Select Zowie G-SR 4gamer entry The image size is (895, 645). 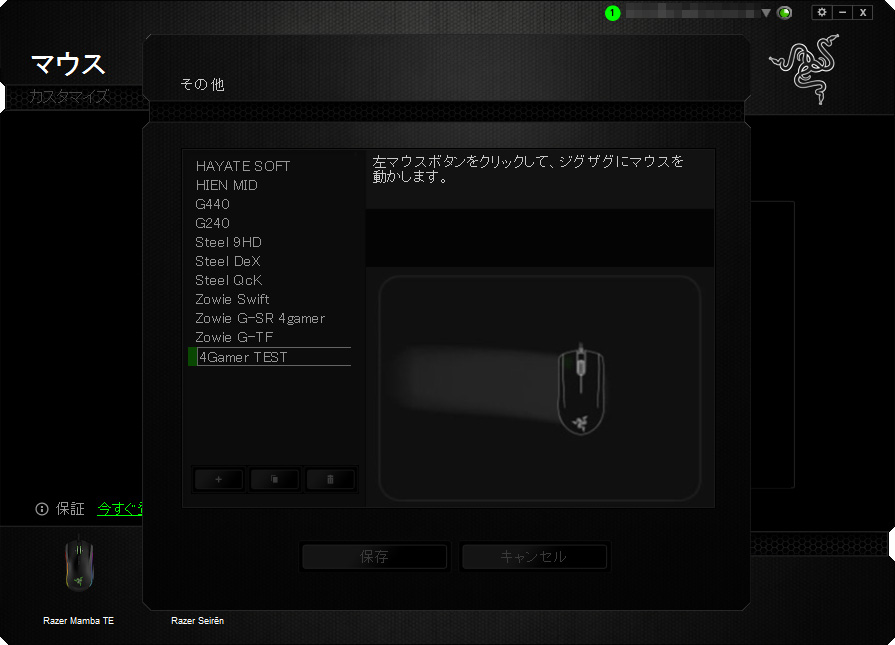click(260, 318)
